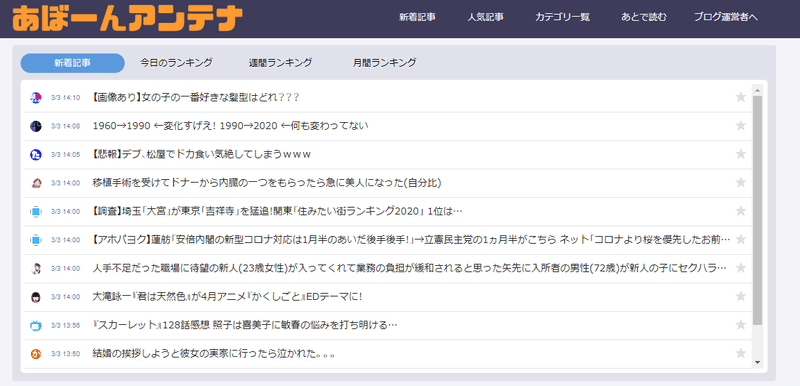The width and height of the screenshot is (800, 386).
Task: Switch to 月間ランキング tab
Action: 384,63
